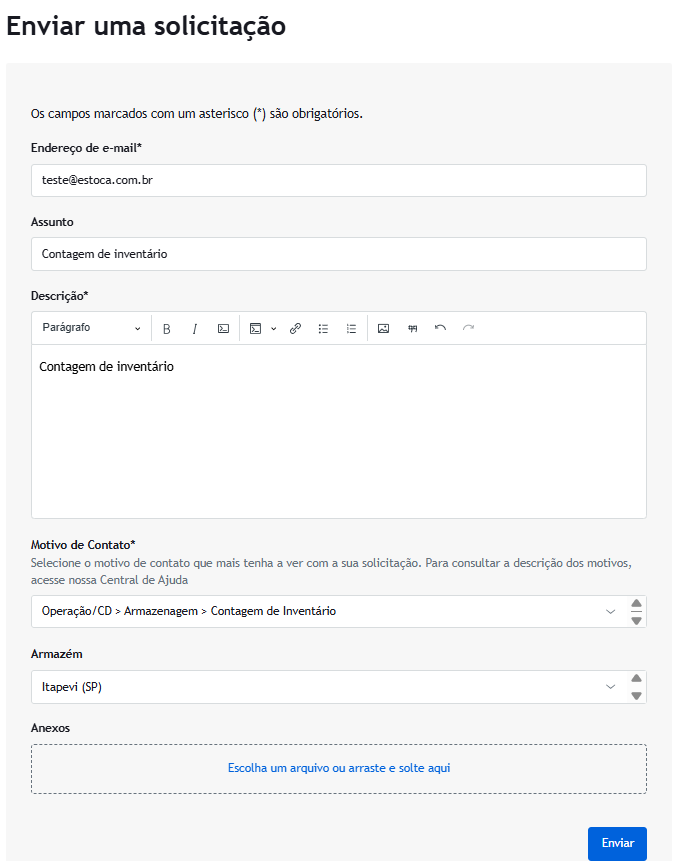Screen dimensions: 676x861
Task: Insert inline code in description
Action: (x=223, y=328)
